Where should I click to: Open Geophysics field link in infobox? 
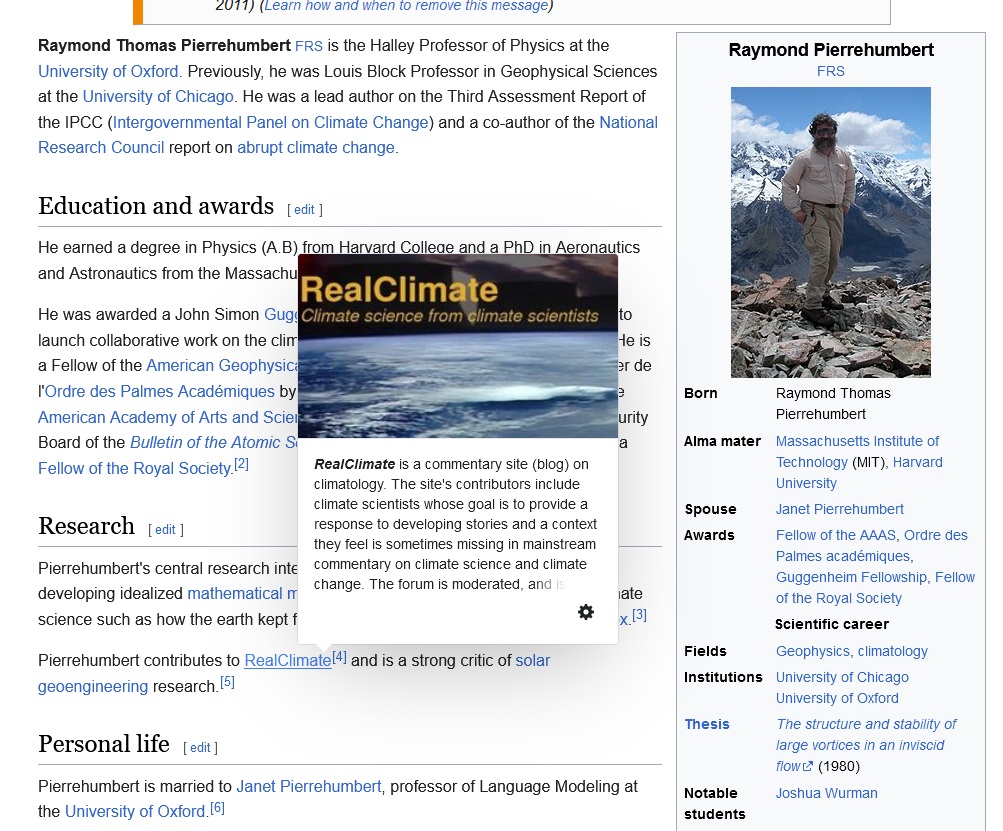tap(812, 652)
